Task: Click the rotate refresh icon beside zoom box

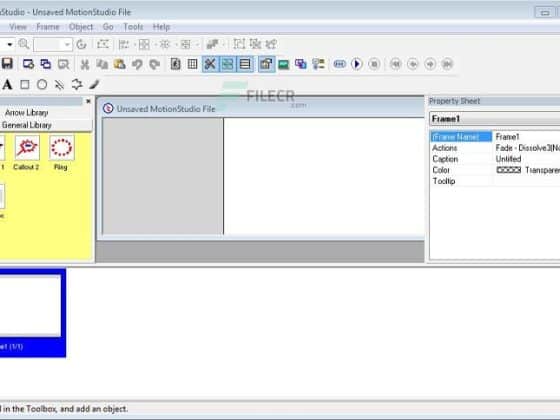Action: [x=82, y=44]
